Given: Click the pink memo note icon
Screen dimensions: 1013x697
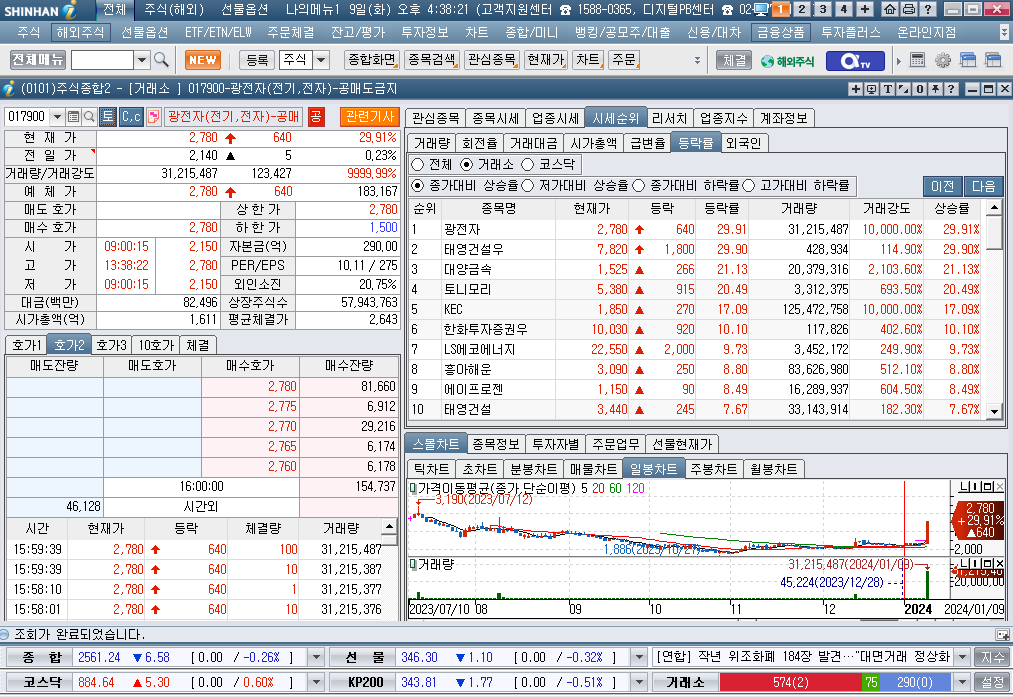Looking at the screenshot, I should point(153,117).
